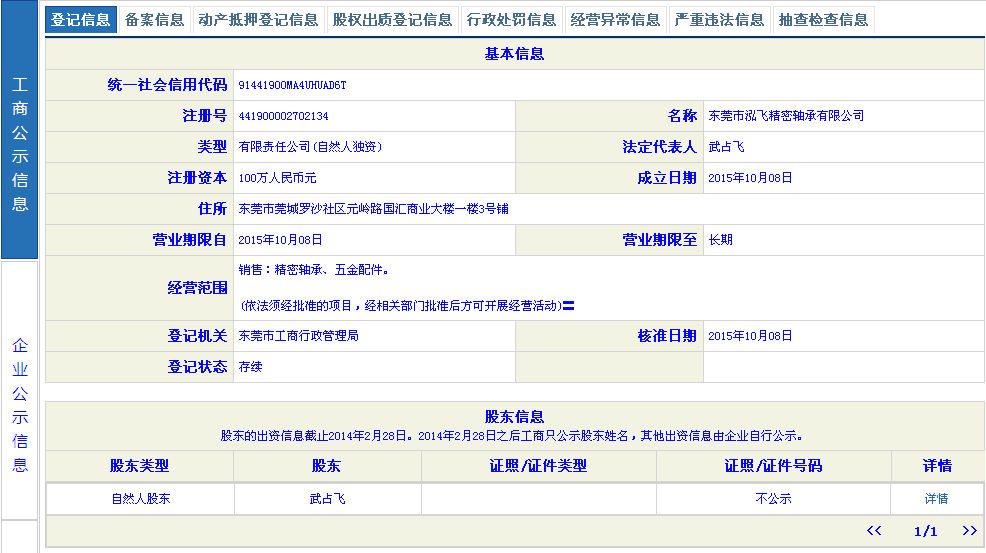Switch to the 备案信息 tab

[x=154, y=20]
